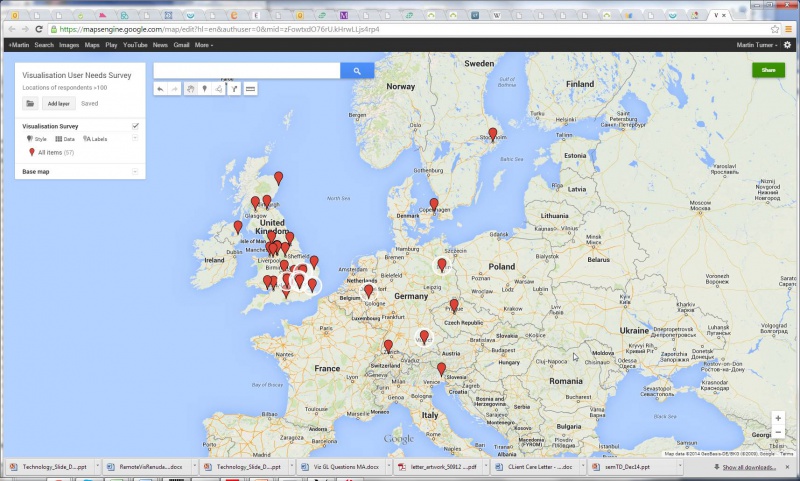Open the layer Style options
800x481 pixels.
pos(37,139)
